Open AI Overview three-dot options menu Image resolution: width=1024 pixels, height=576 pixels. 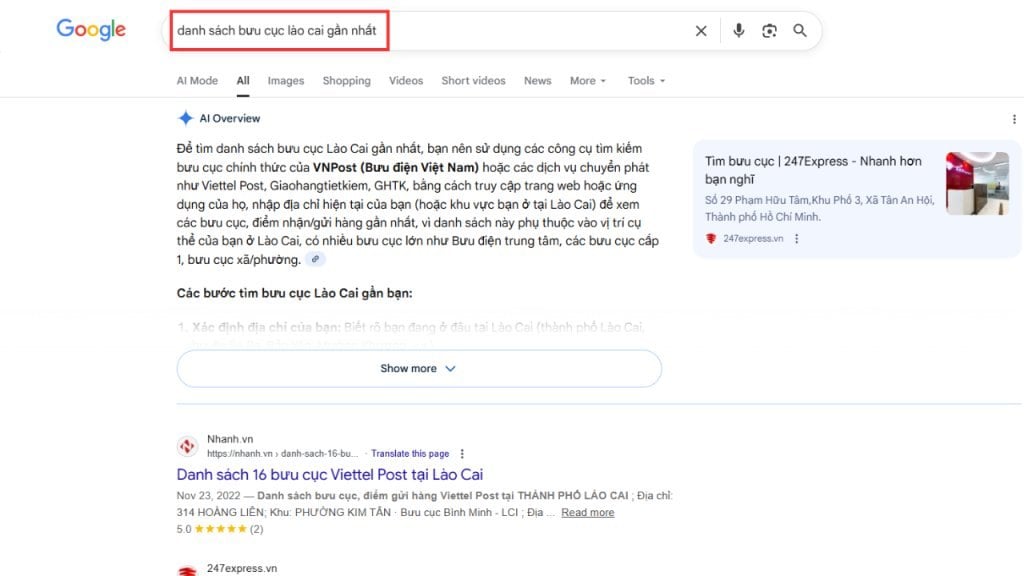tap(1015, 119)
